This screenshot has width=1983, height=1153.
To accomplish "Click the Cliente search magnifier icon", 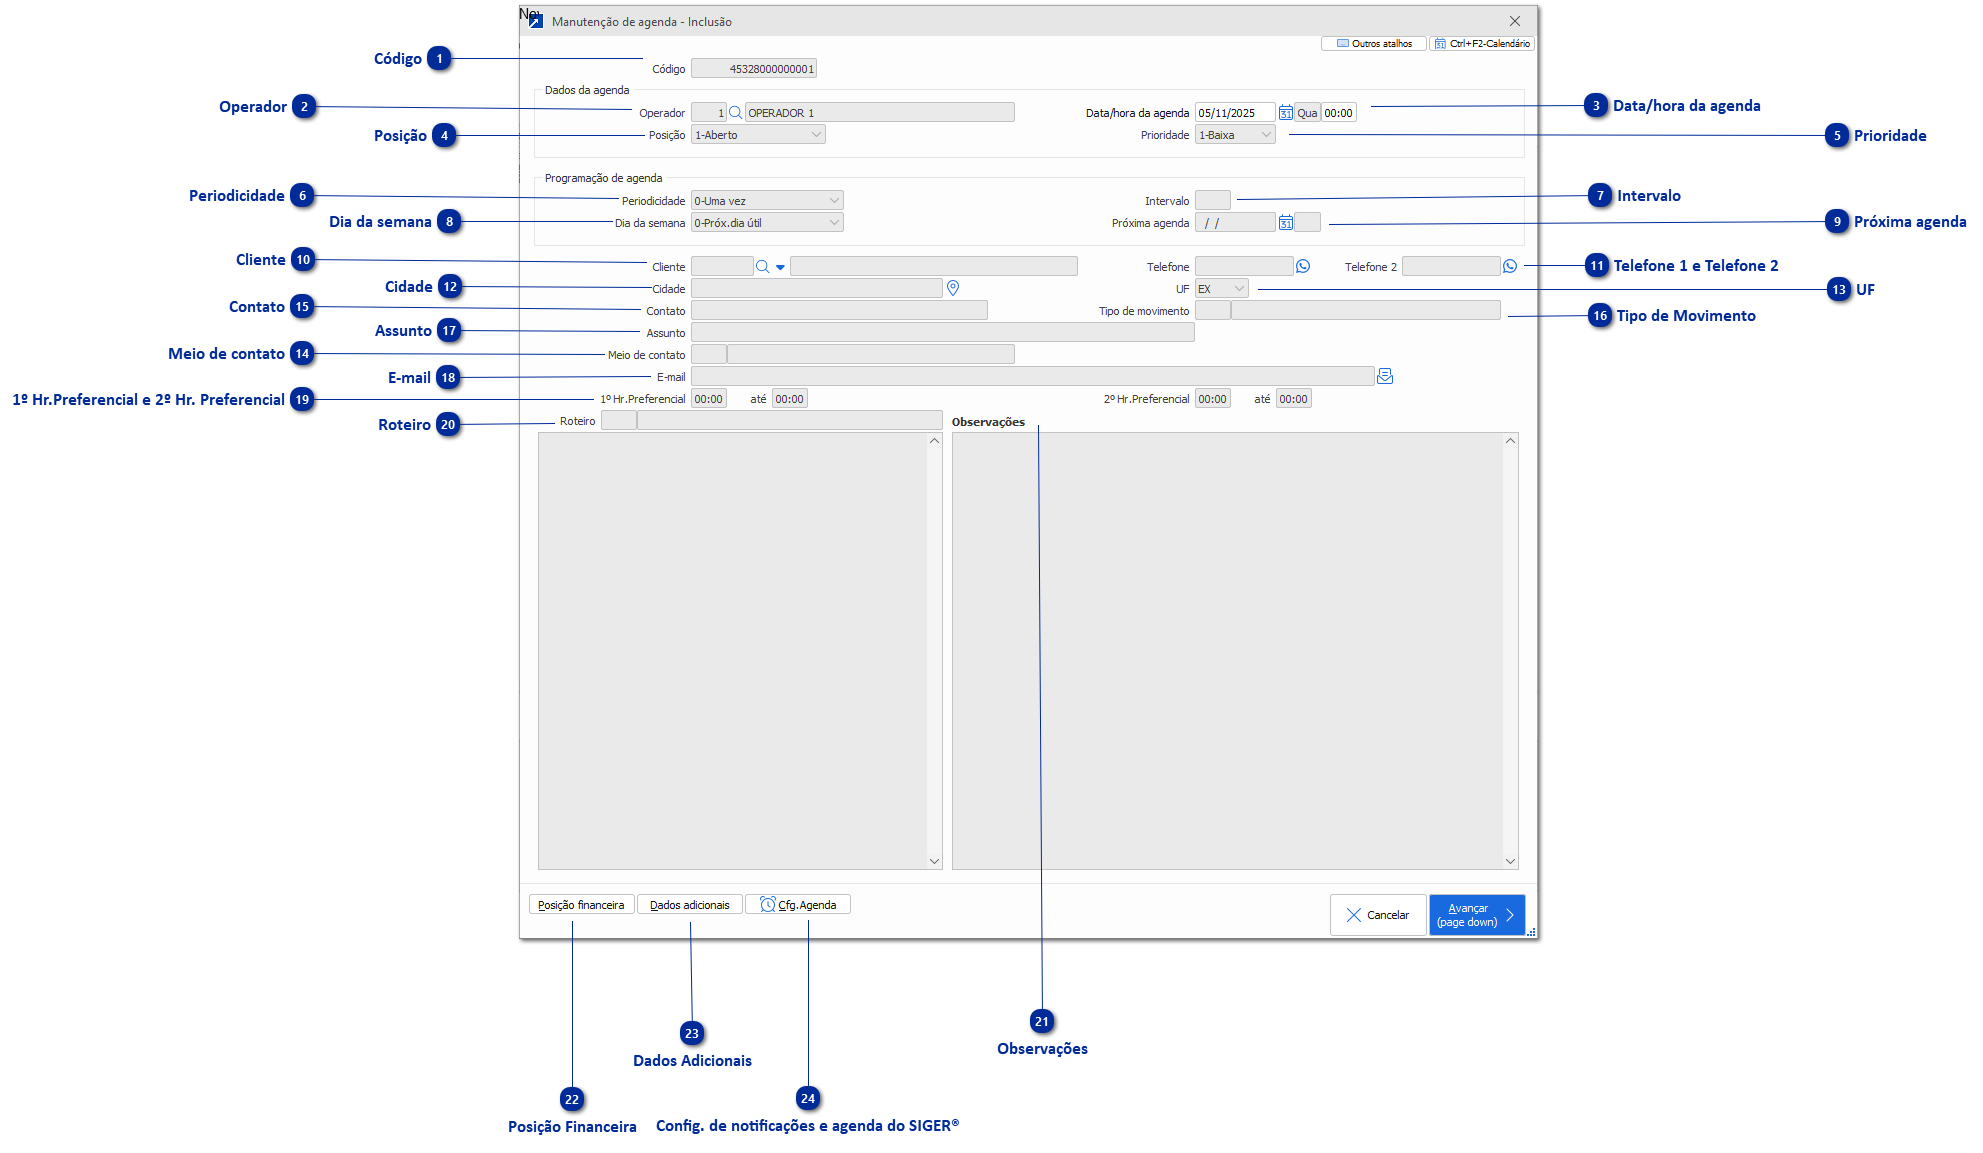I will 762,267.
